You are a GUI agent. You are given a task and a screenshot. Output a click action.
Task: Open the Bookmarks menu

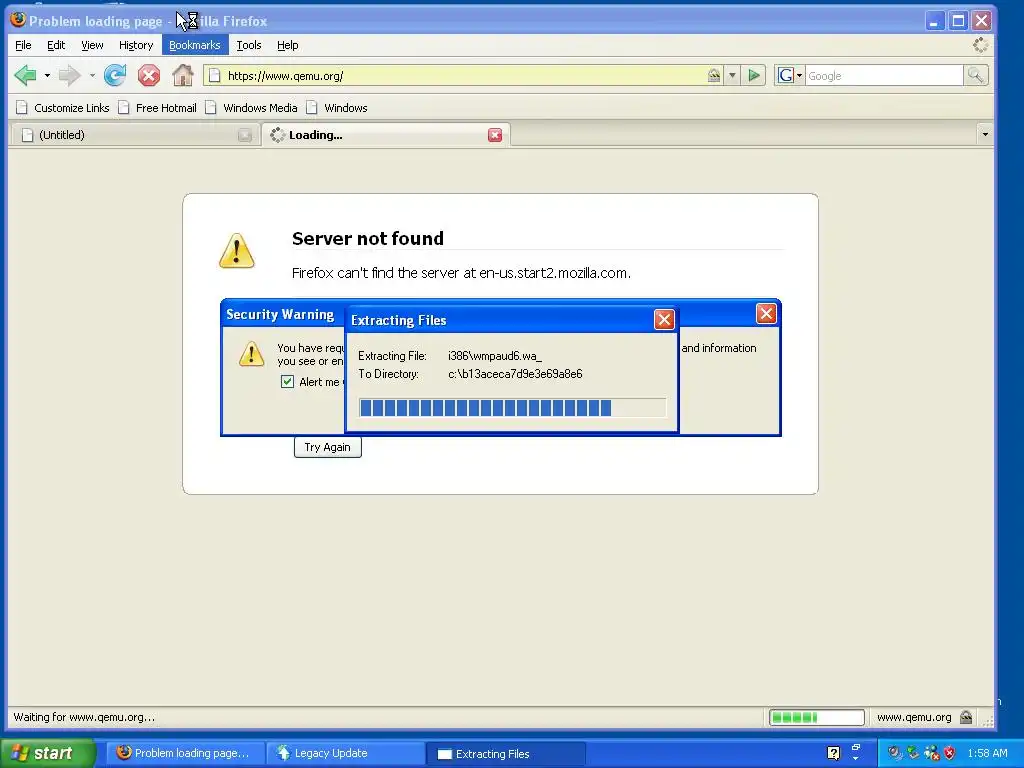tap(195, 45)
